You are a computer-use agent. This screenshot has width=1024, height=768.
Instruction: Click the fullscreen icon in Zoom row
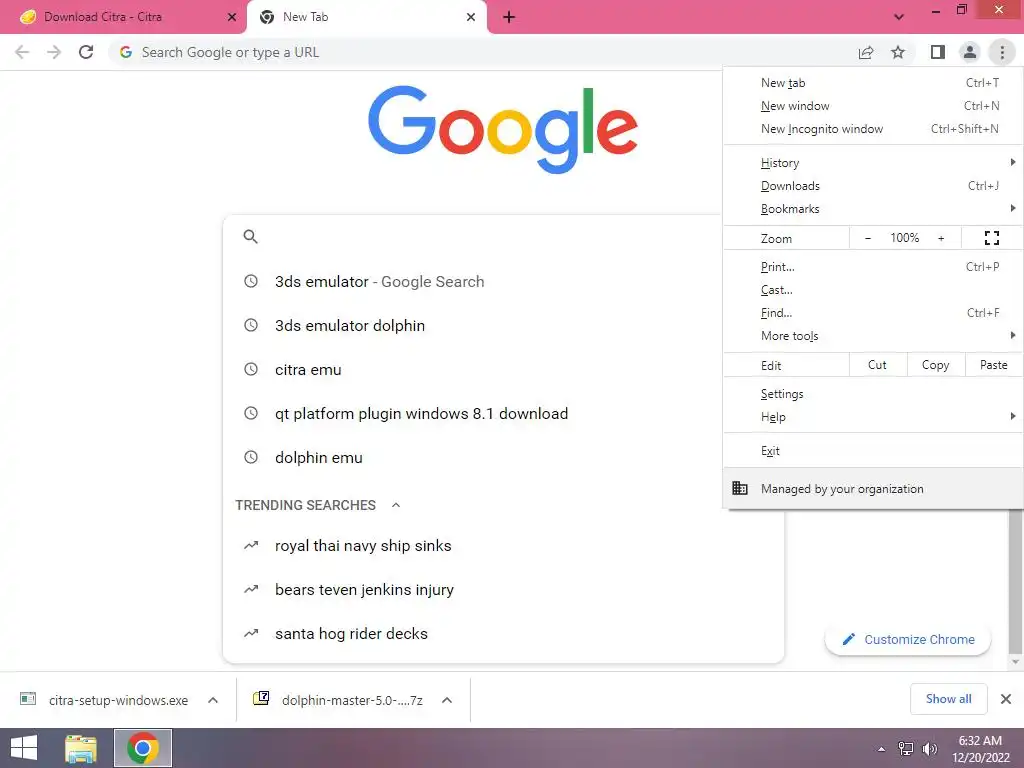point(991,238)
